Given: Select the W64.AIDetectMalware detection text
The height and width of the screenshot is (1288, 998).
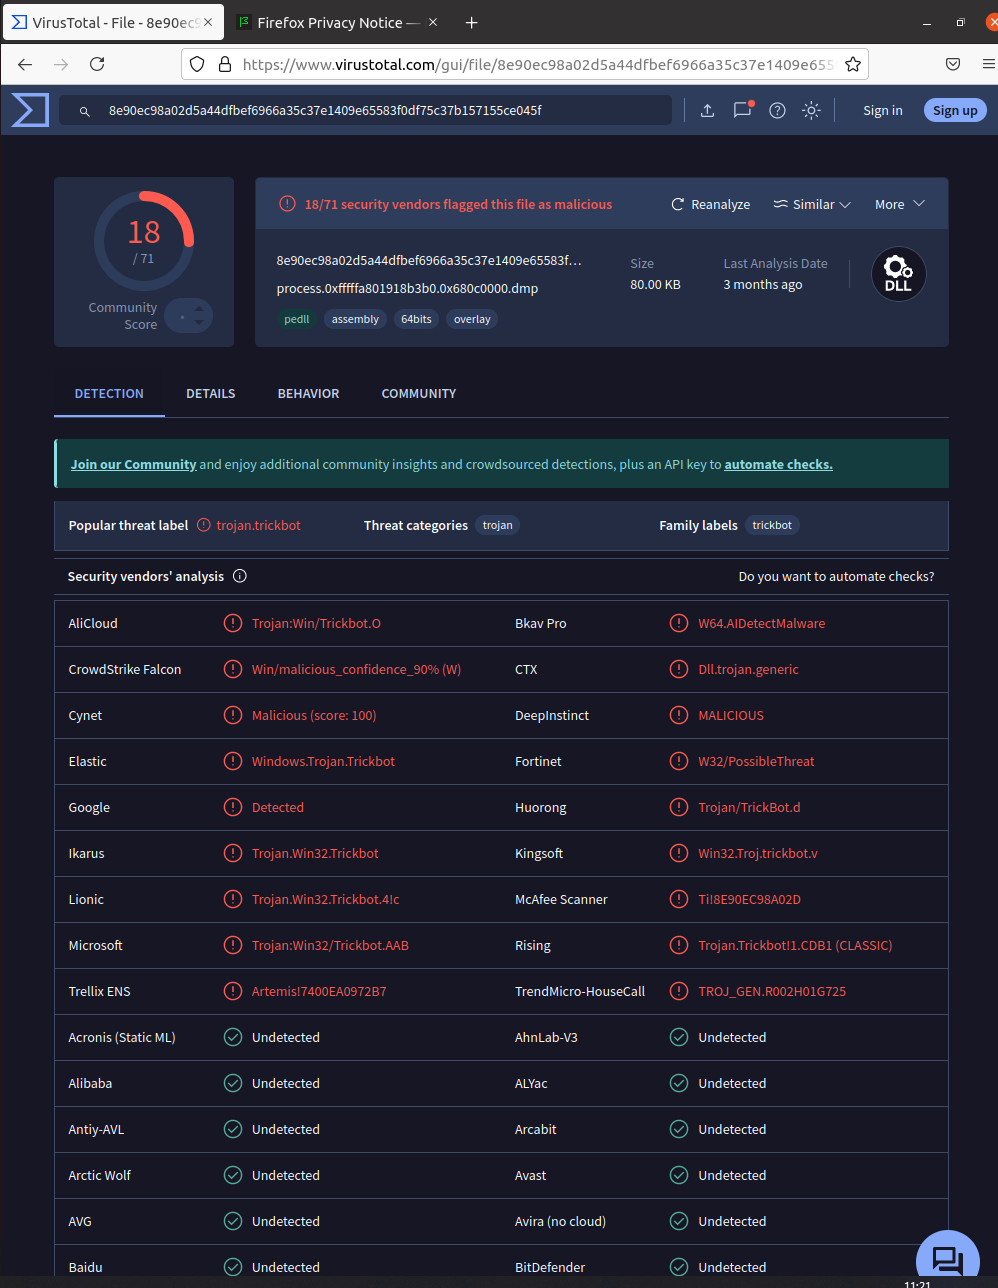Looking at the screenshot, I should pos(762,623).
